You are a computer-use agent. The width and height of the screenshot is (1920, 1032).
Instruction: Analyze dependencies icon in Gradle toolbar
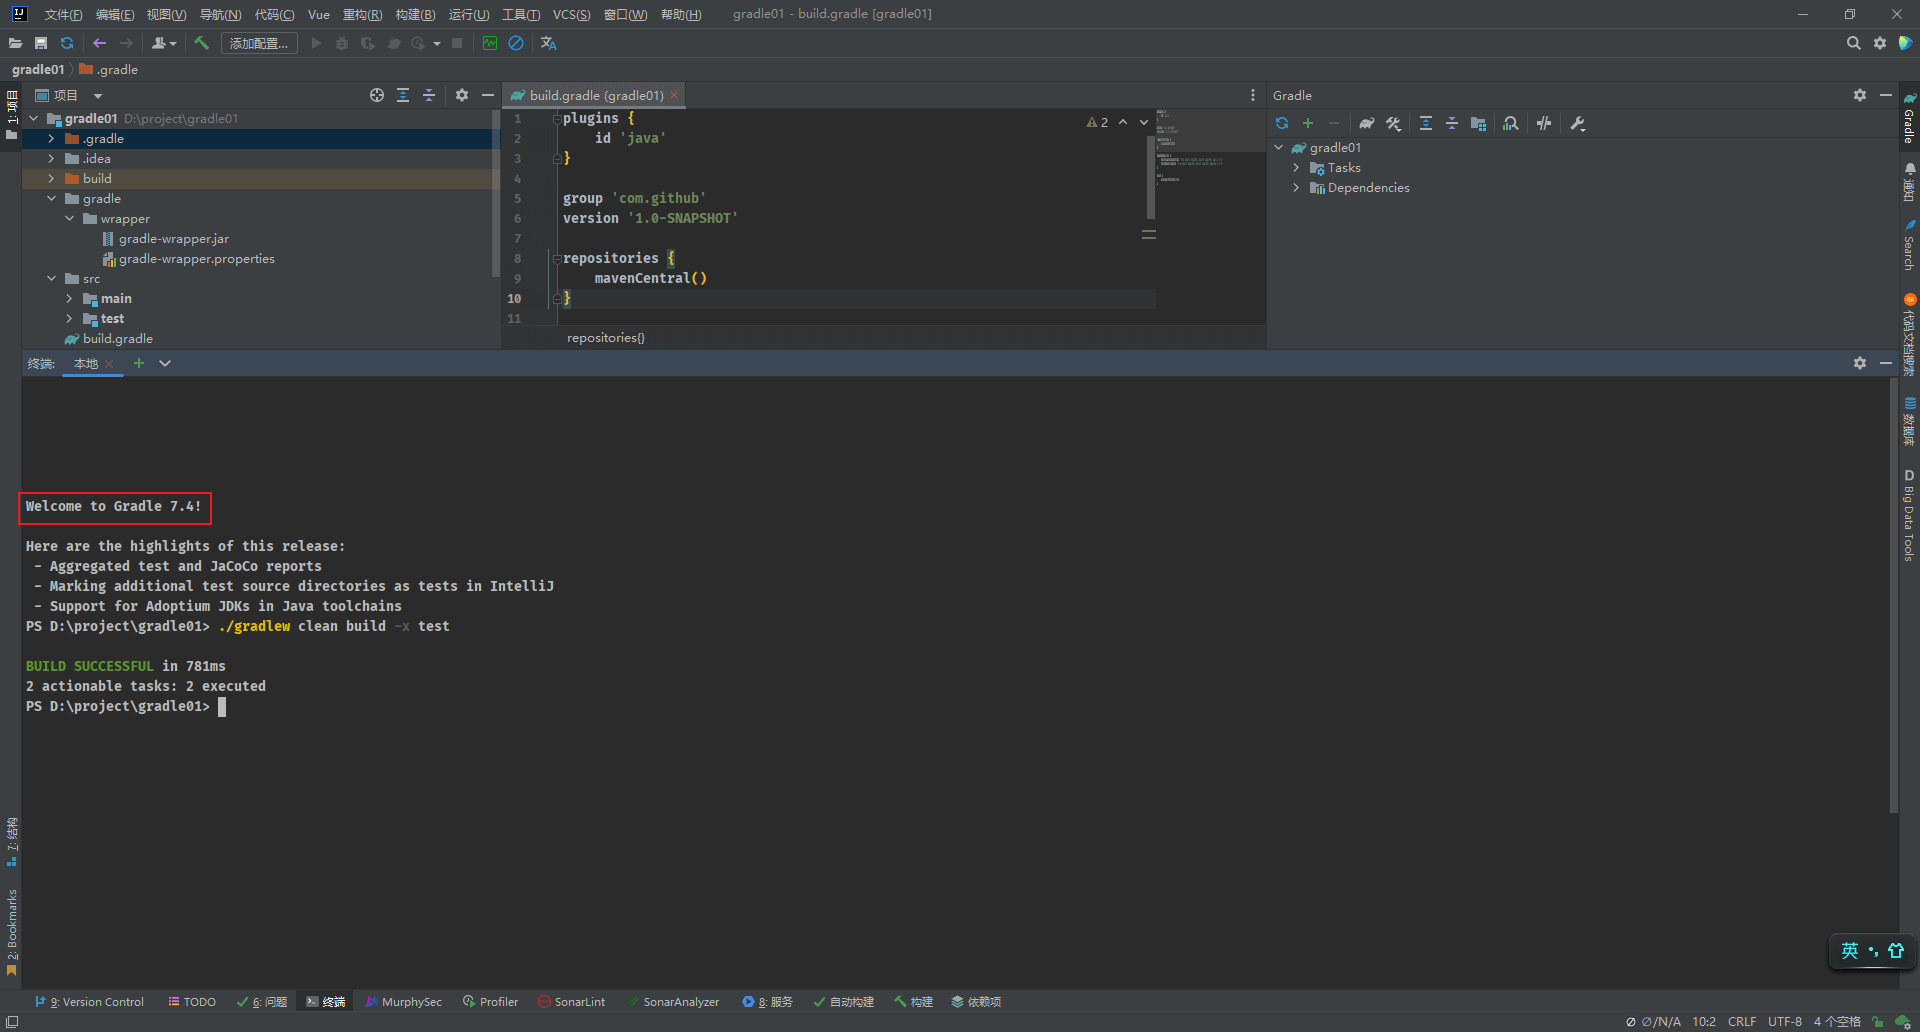(x=1511, y=123)
